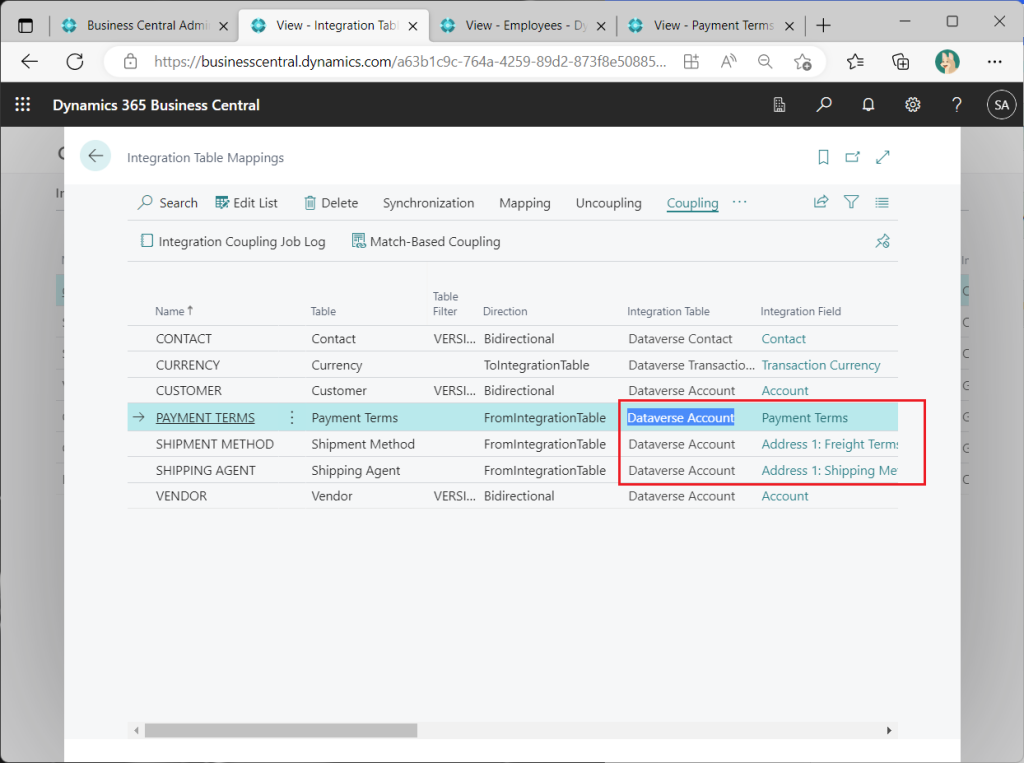Click the Integration Field column header

click(x=800, y=311)
